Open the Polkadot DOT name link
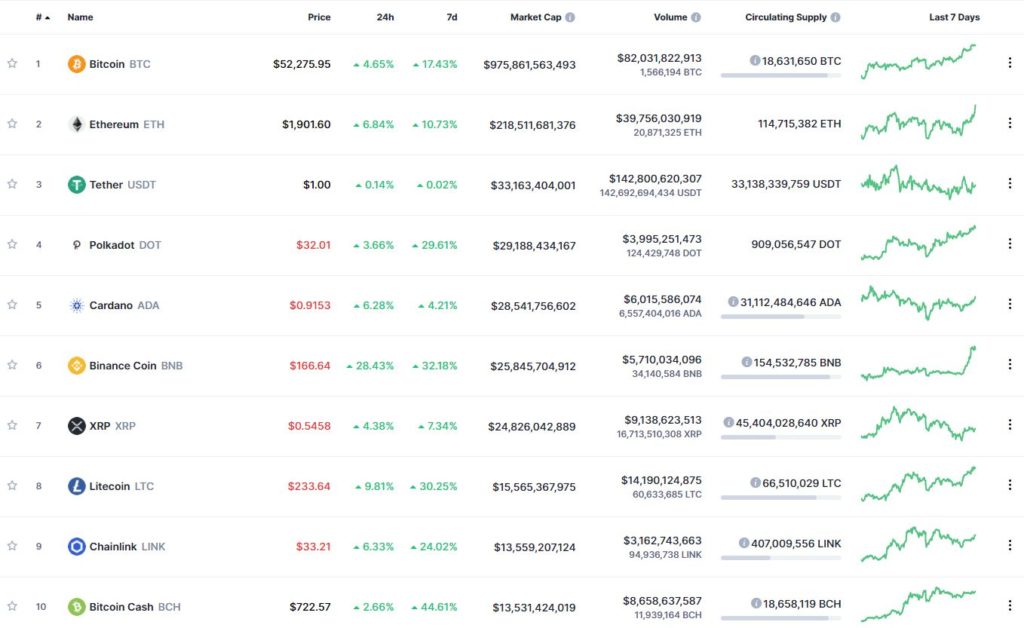Image resolution: width=1024 pixels, height=628 pixels. click(125, 245)
